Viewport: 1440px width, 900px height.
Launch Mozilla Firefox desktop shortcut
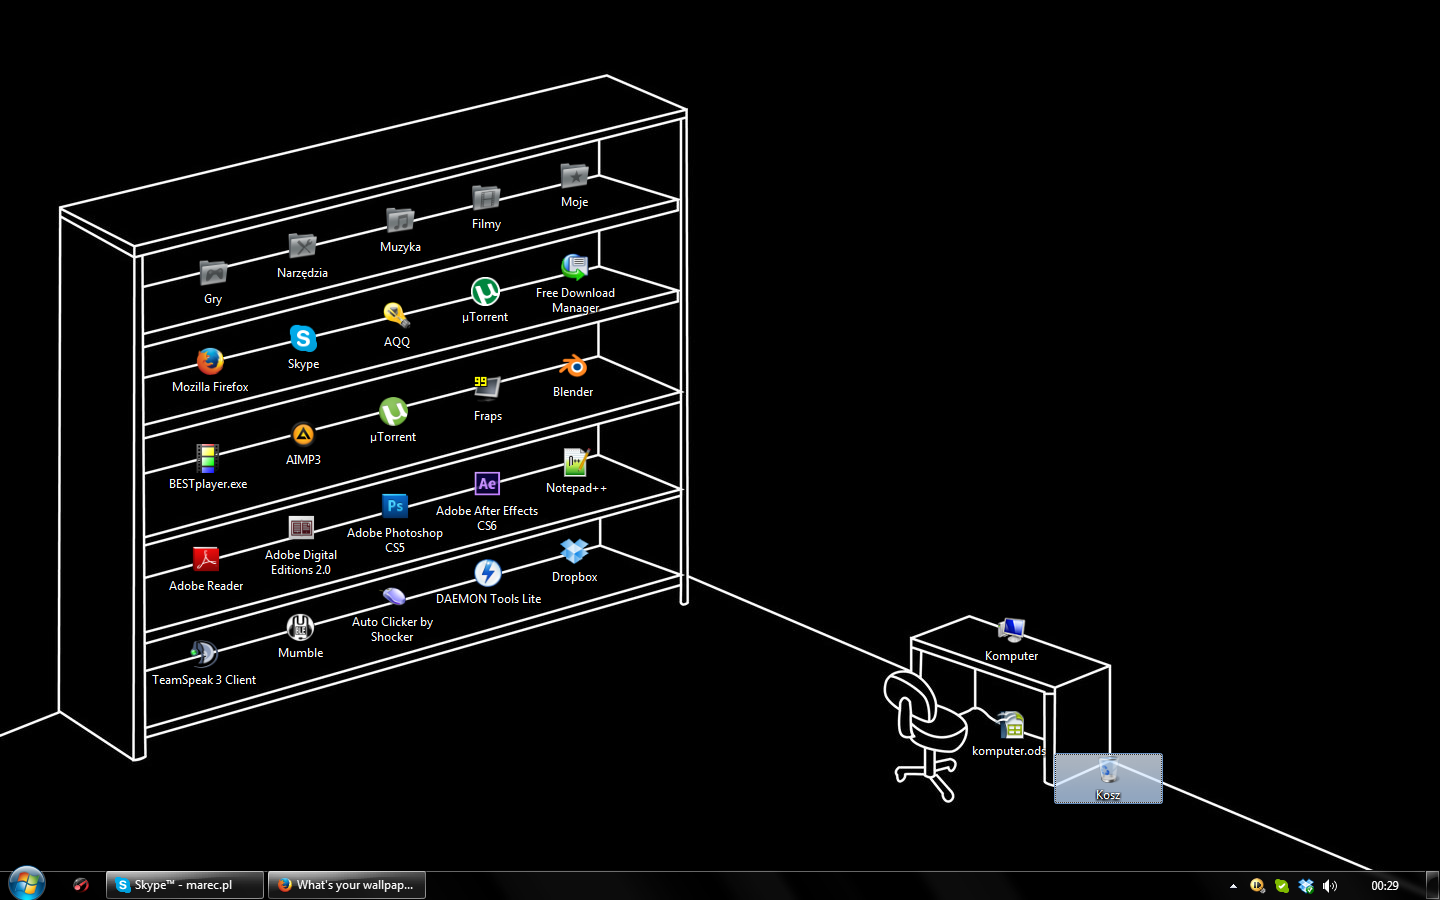click(x=210, y=361)
